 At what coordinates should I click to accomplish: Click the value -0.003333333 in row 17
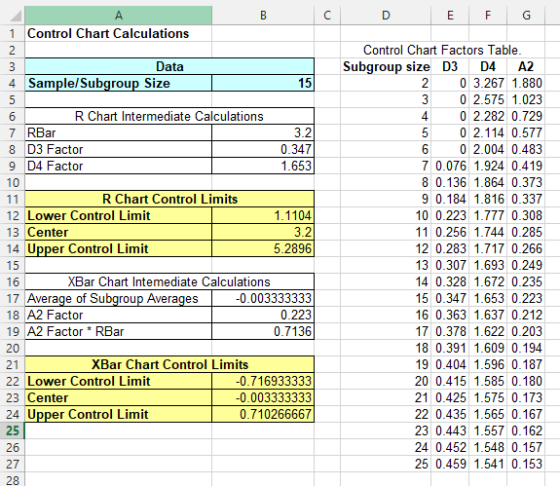pos(263,298)
